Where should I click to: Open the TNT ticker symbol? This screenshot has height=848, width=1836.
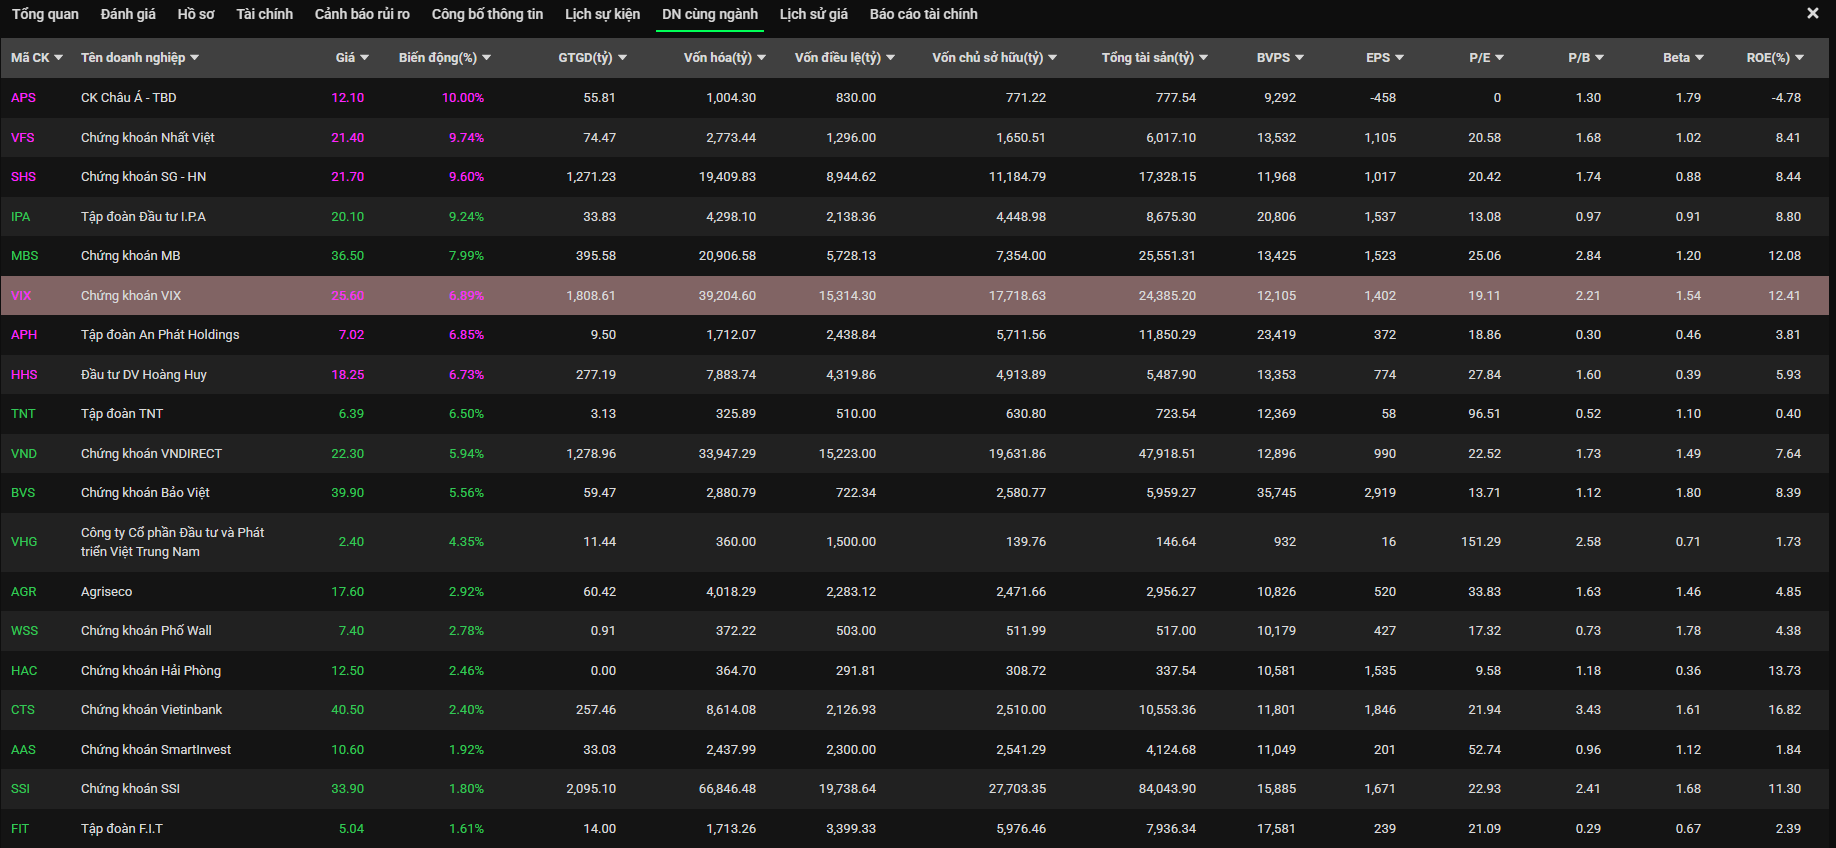pos(23,414)
